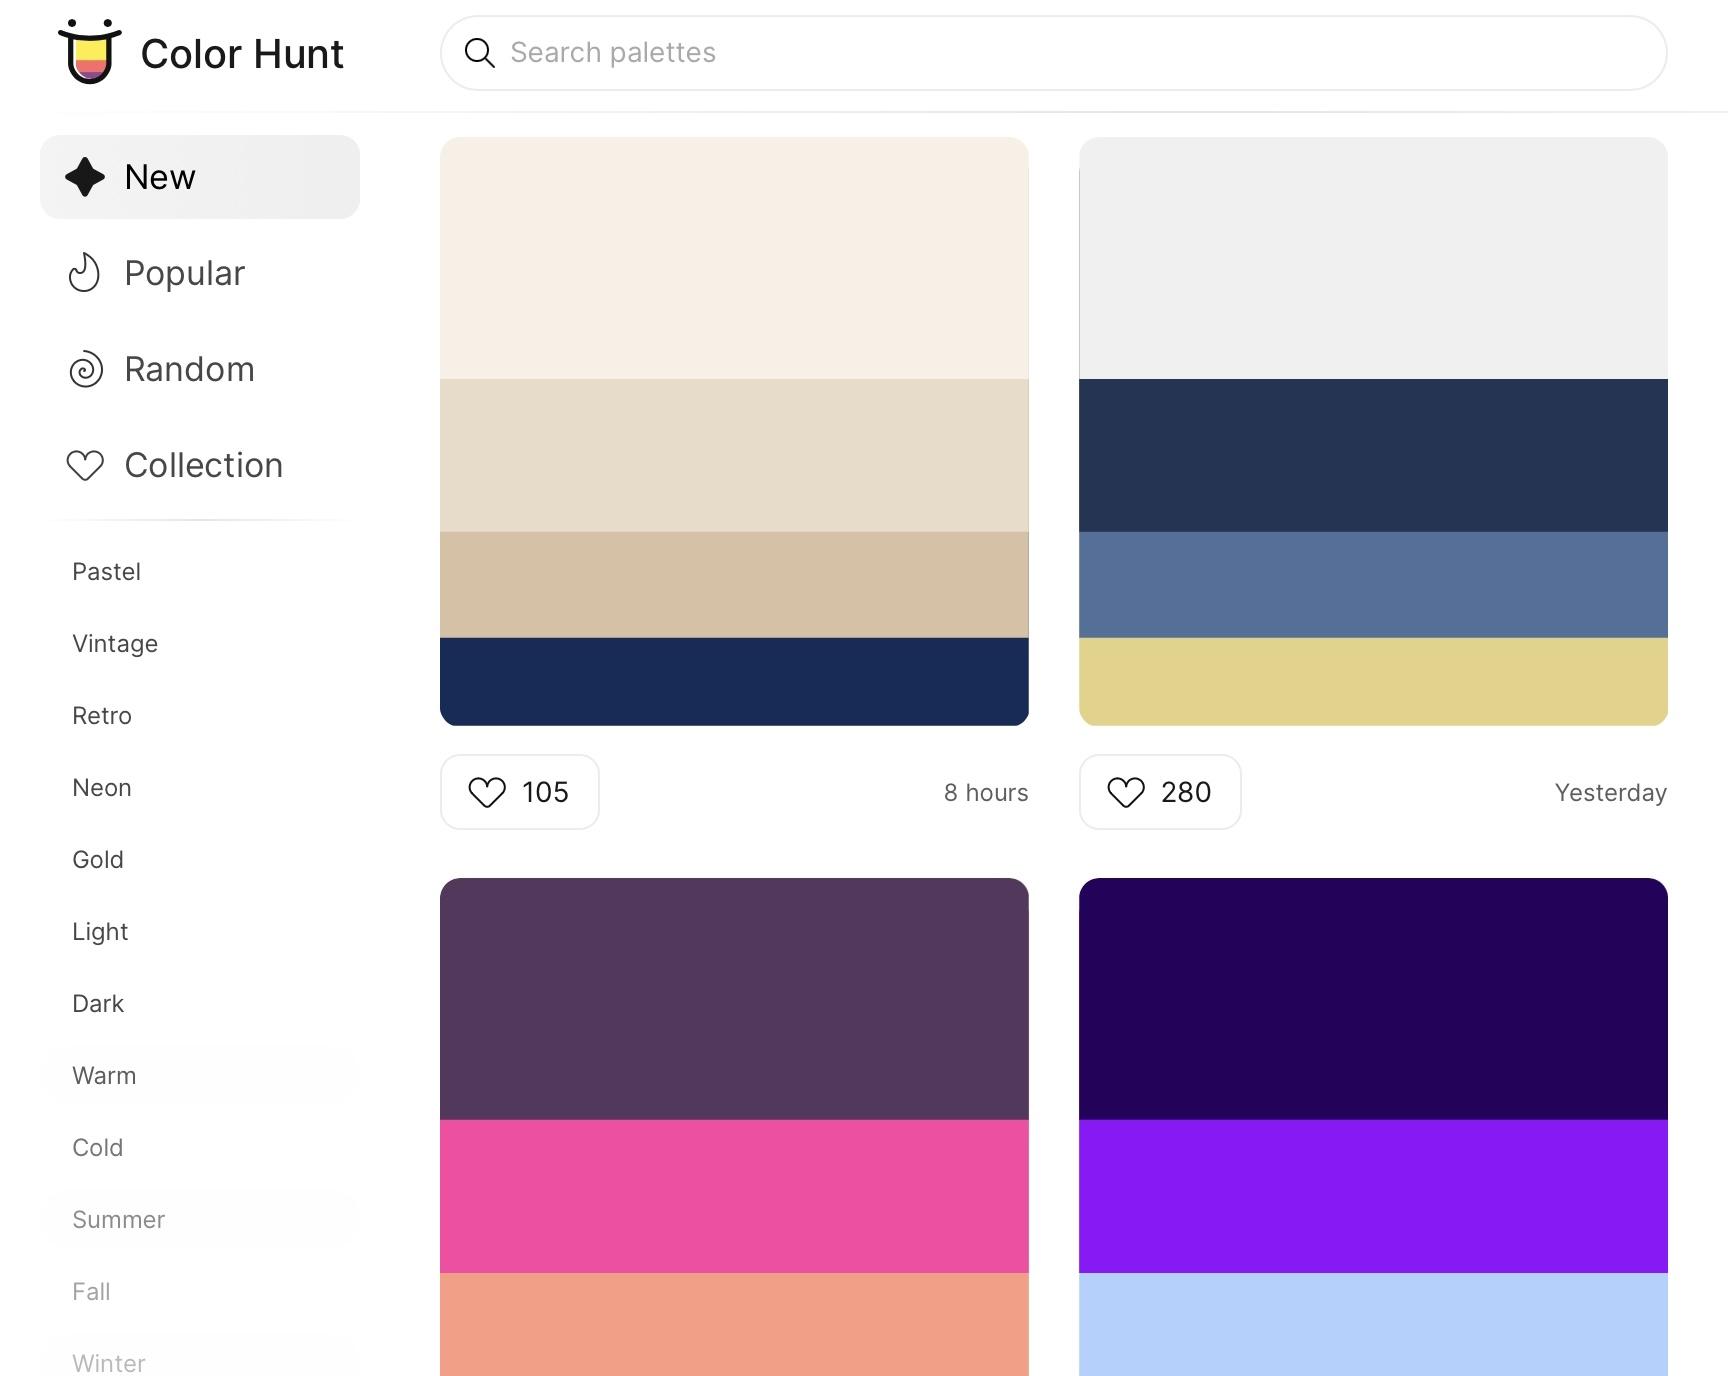
Task: Pick the hot pink color swatch
Action: [734, 1196]
